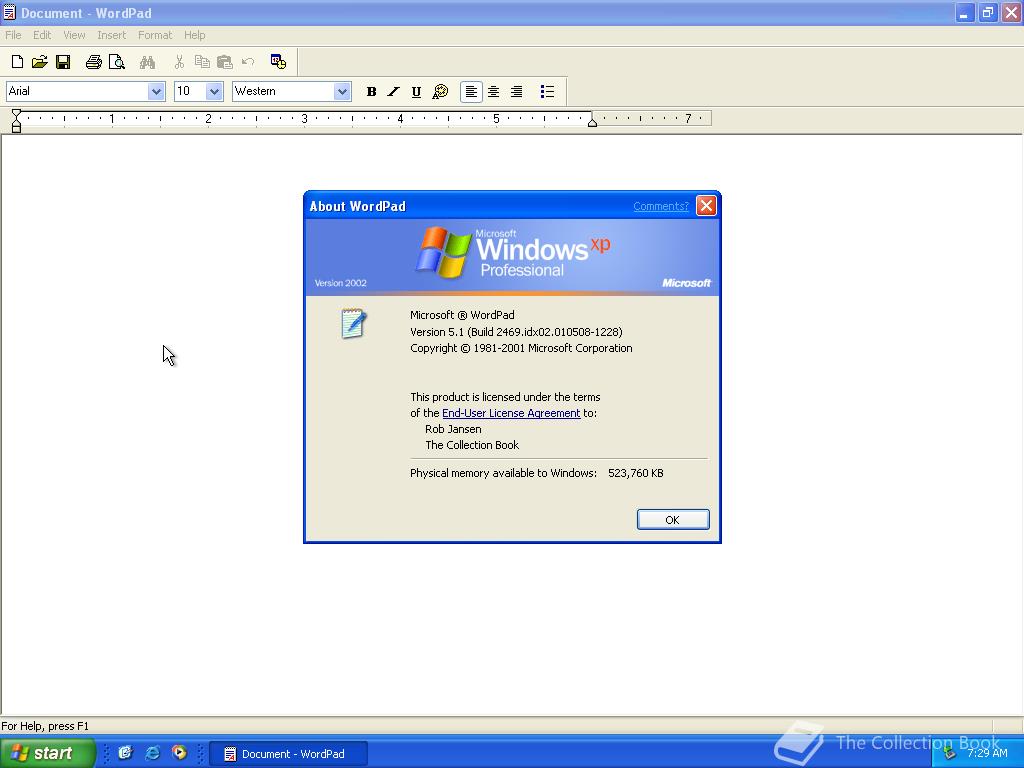
Task: Open the text Color palette icon
Action: 440,91
